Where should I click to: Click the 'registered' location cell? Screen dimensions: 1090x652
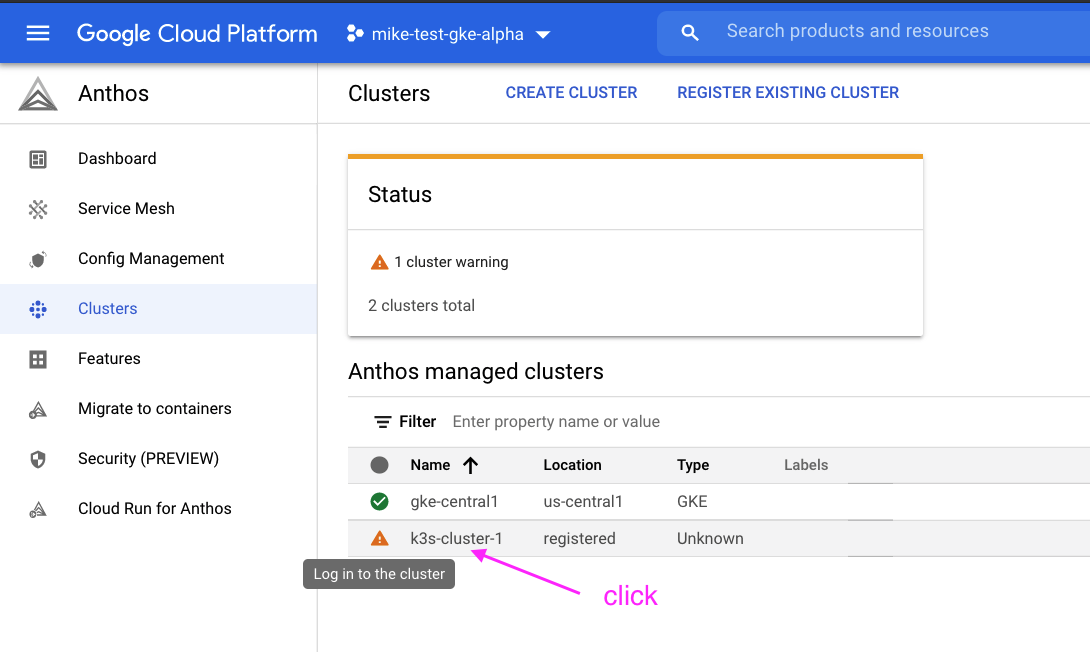[x=579, y=539]
